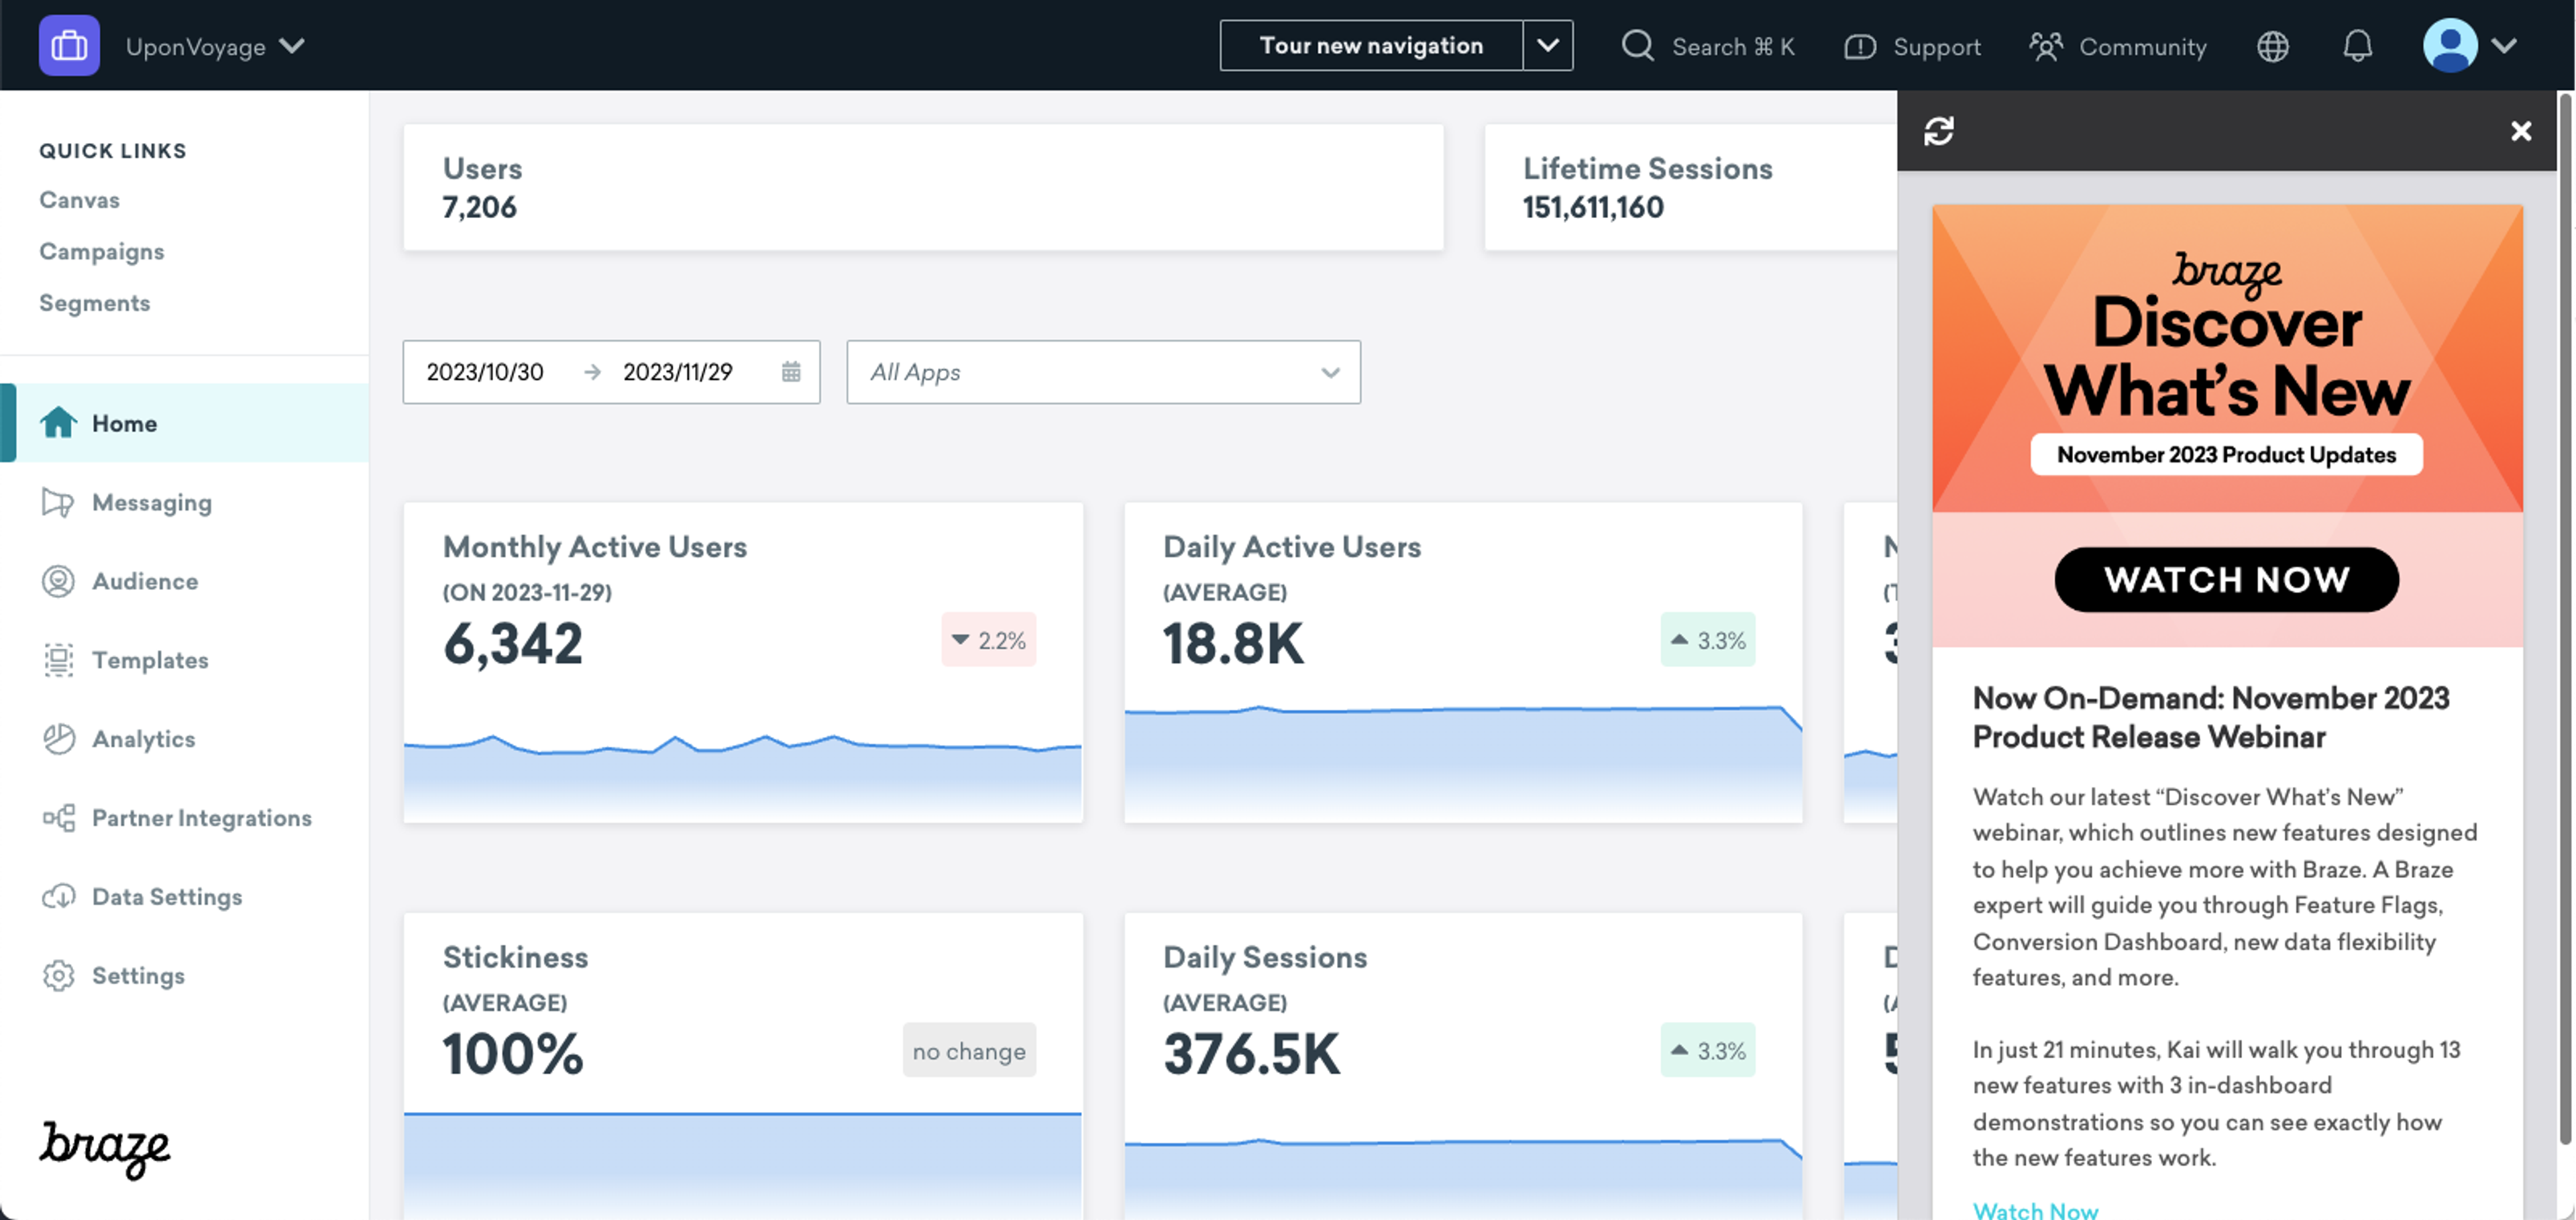Open the Analytics sidebar section
The width and height of the screenshot is (2576, 1220).
[x=143, y=739]
